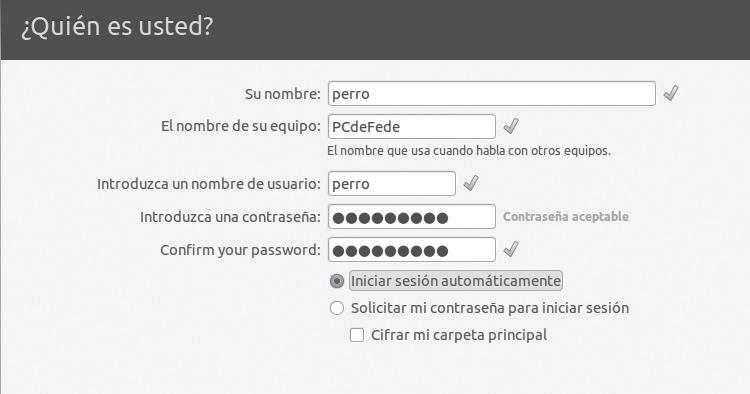Focus the Su nombre text field
750x394 pixels.
click(x=492, y=94)
